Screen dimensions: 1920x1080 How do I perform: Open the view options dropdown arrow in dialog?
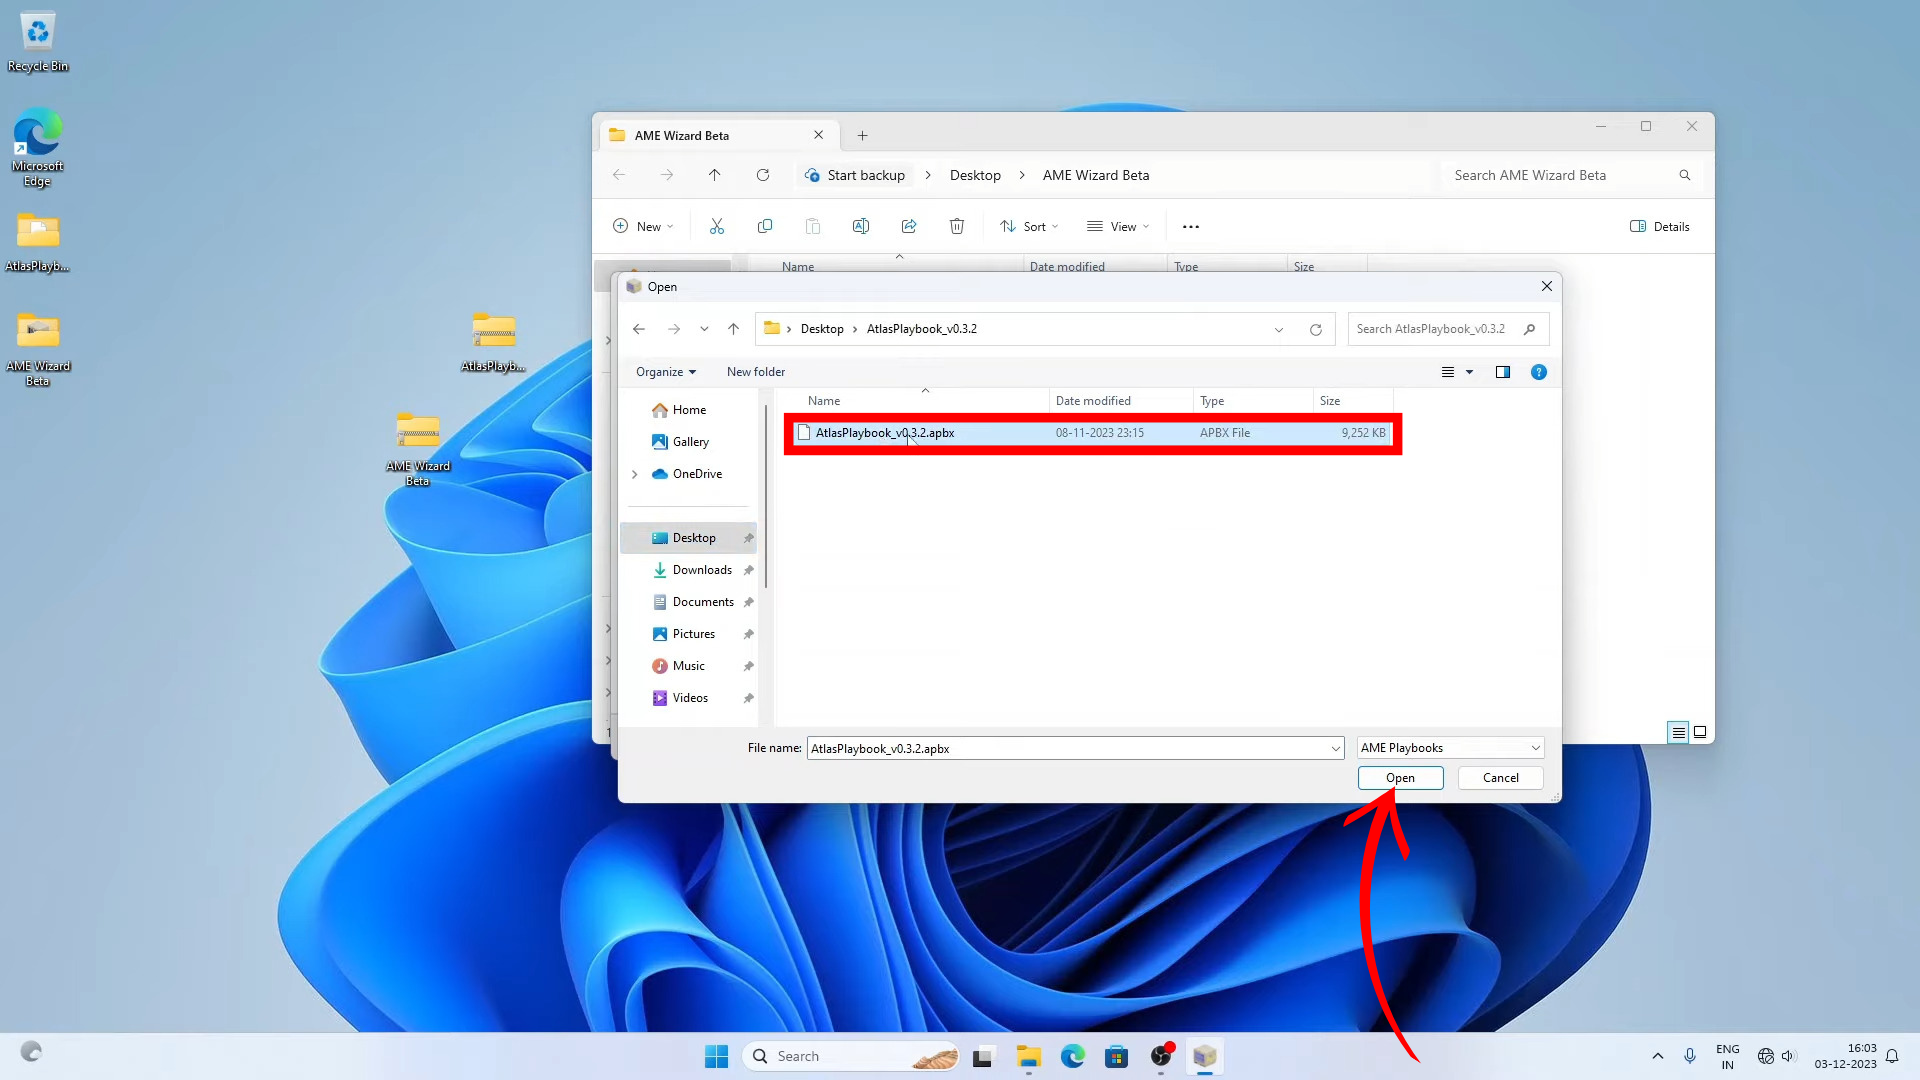(1469, 372)
